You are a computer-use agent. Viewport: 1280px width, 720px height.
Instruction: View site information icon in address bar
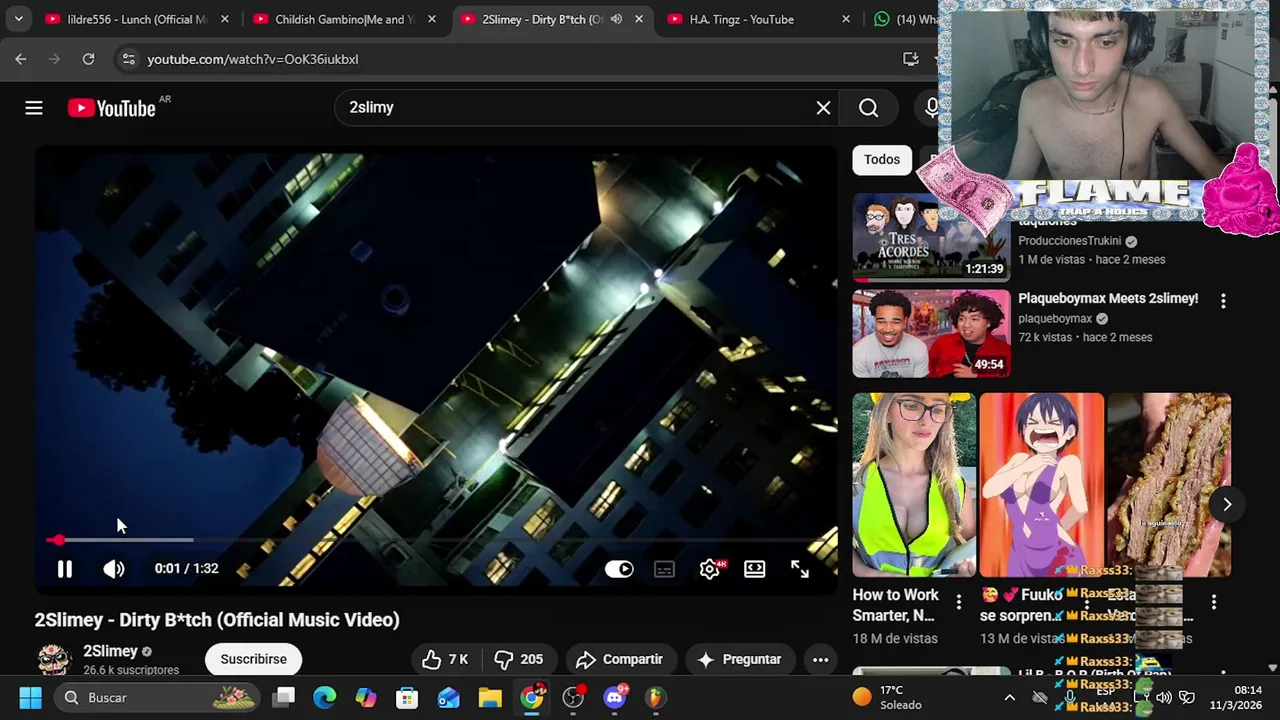[x=128, y=59]
